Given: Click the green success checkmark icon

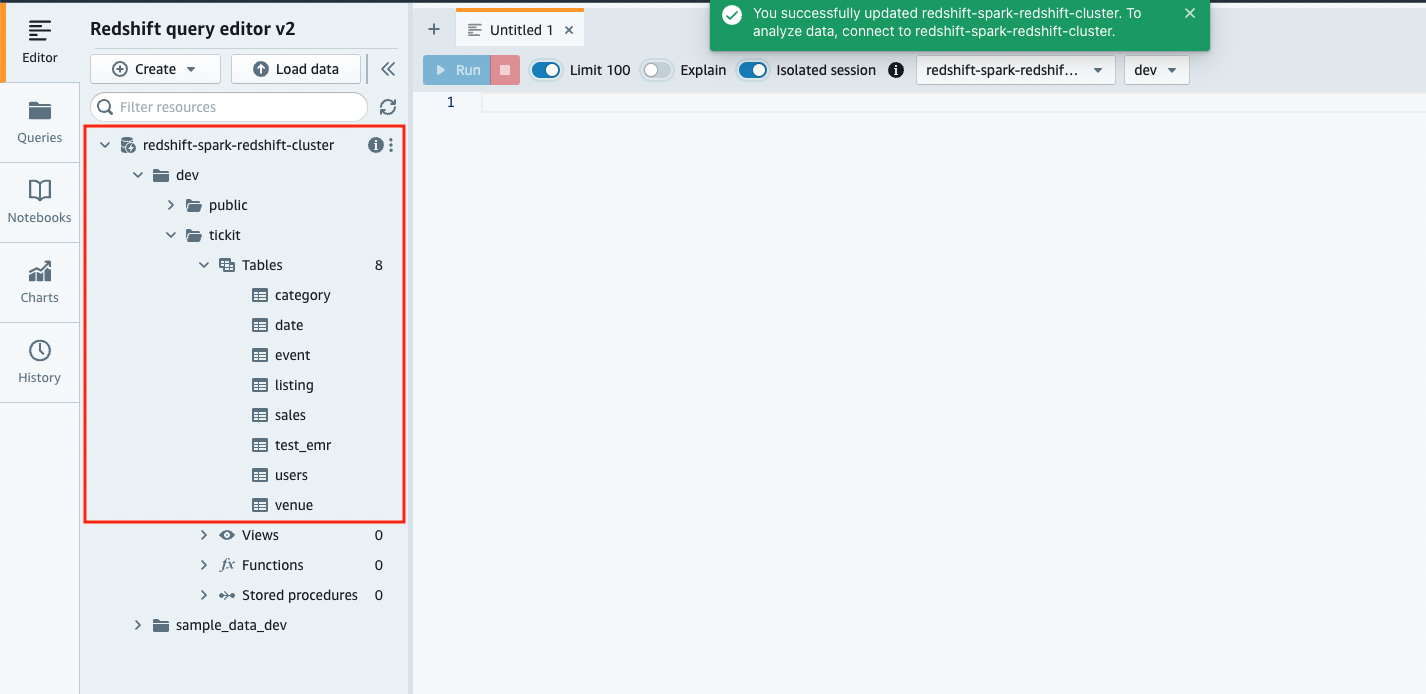Looking at the screenshot, I should [x=732, y=14].
